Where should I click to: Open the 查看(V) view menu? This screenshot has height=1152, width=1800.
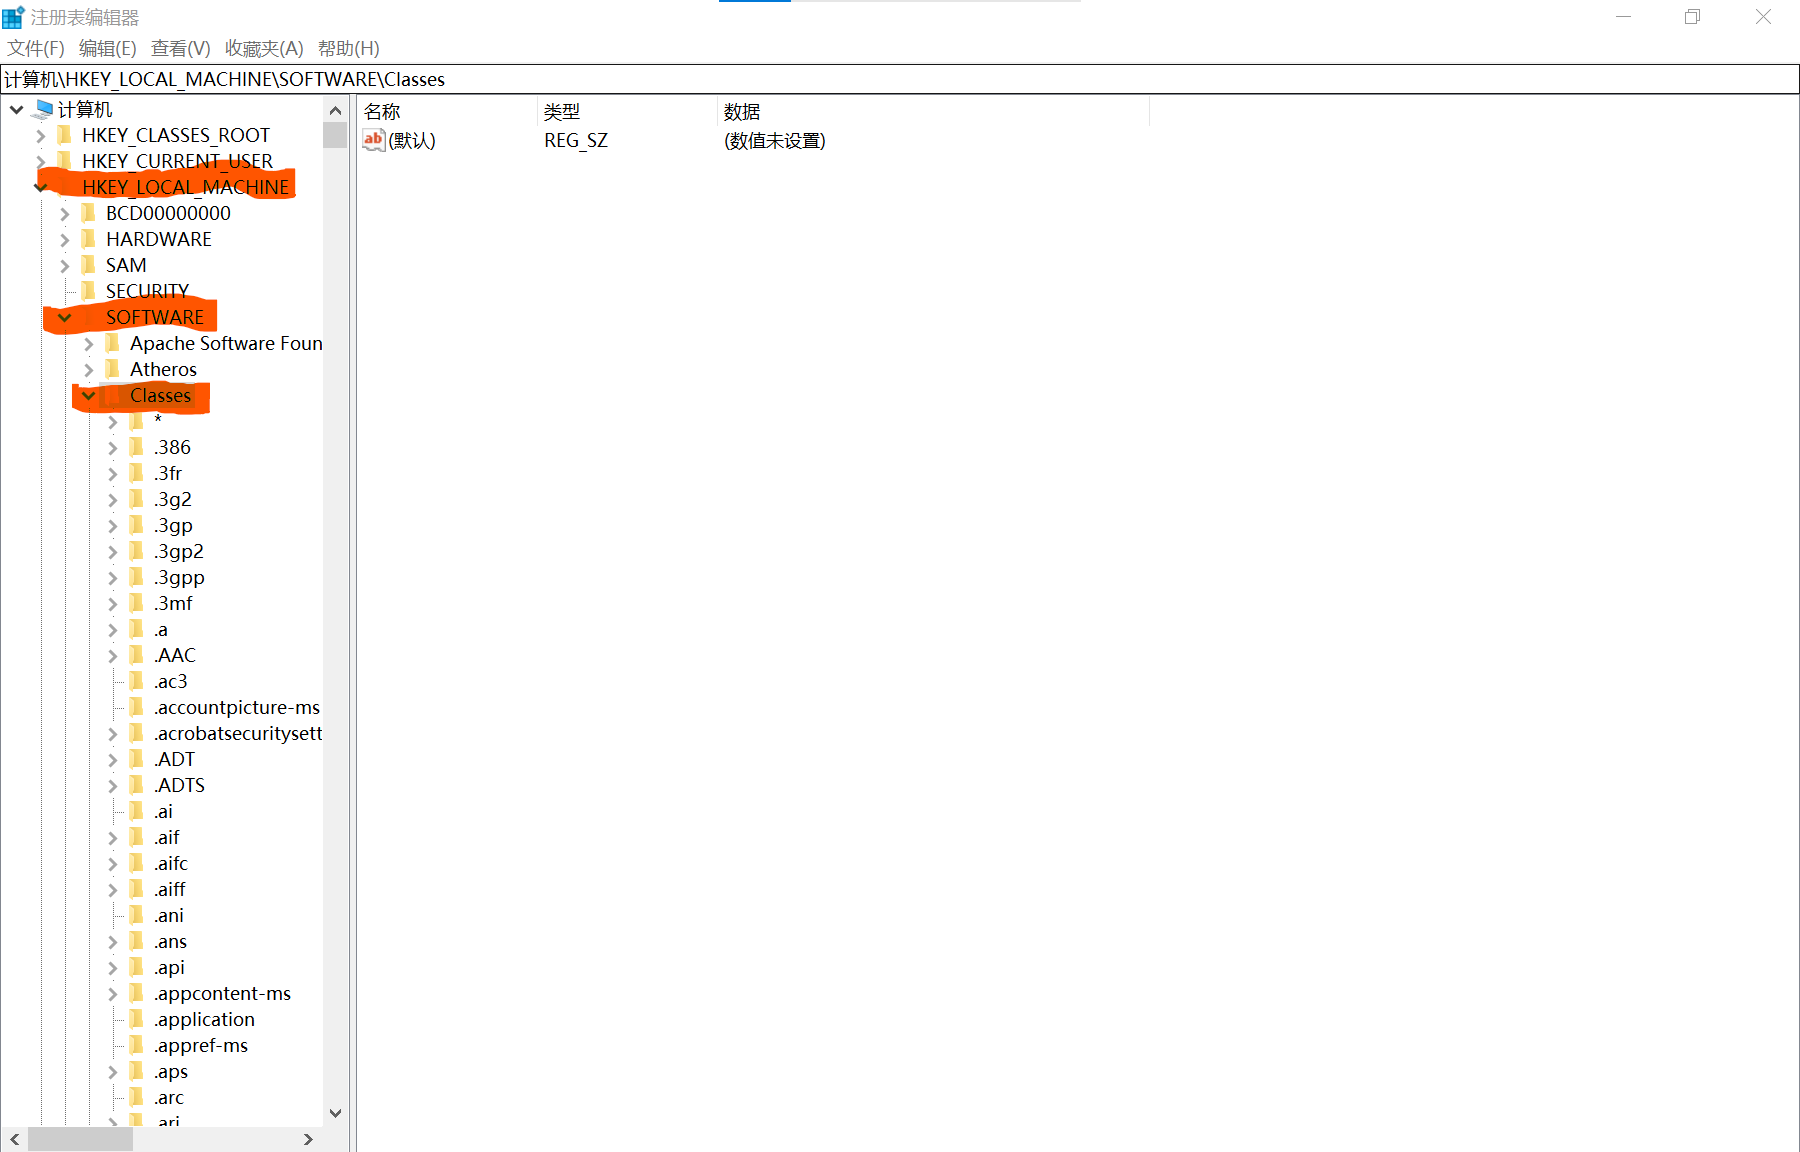coord(180,48)
